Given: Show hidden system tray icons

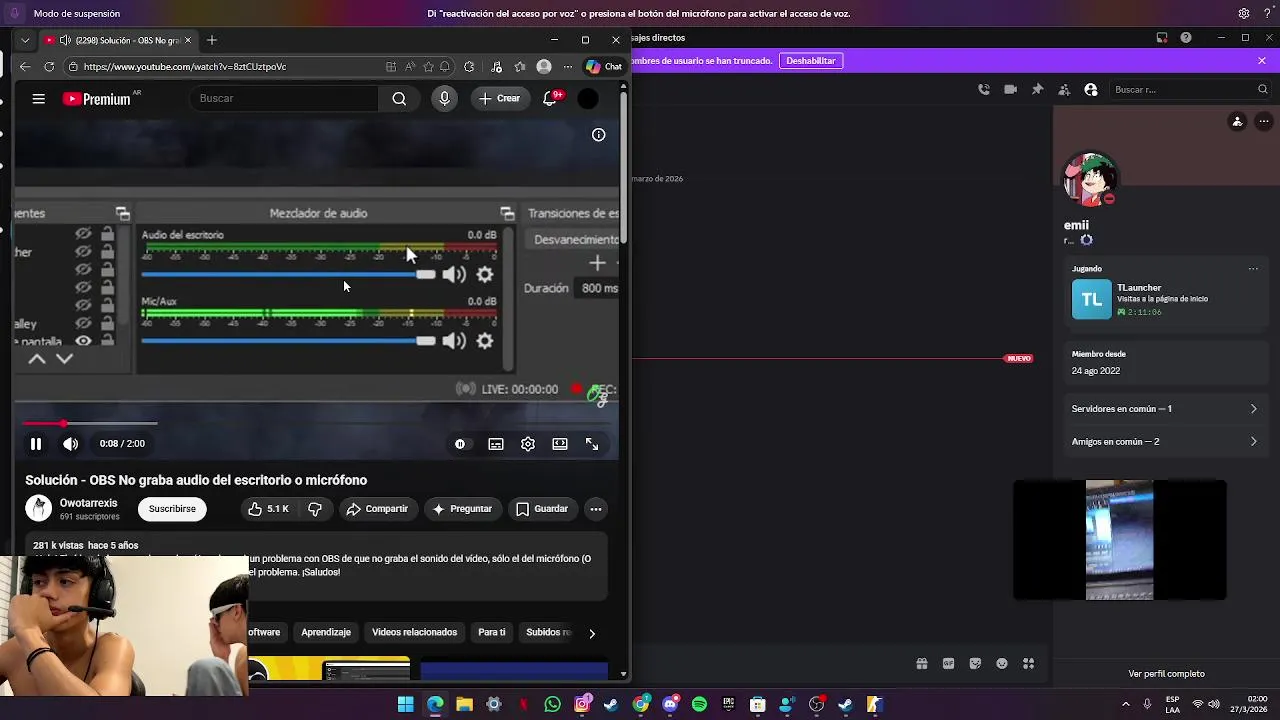Looking at the screenshot, I should pyautogui.click(x=1125, y=704).
